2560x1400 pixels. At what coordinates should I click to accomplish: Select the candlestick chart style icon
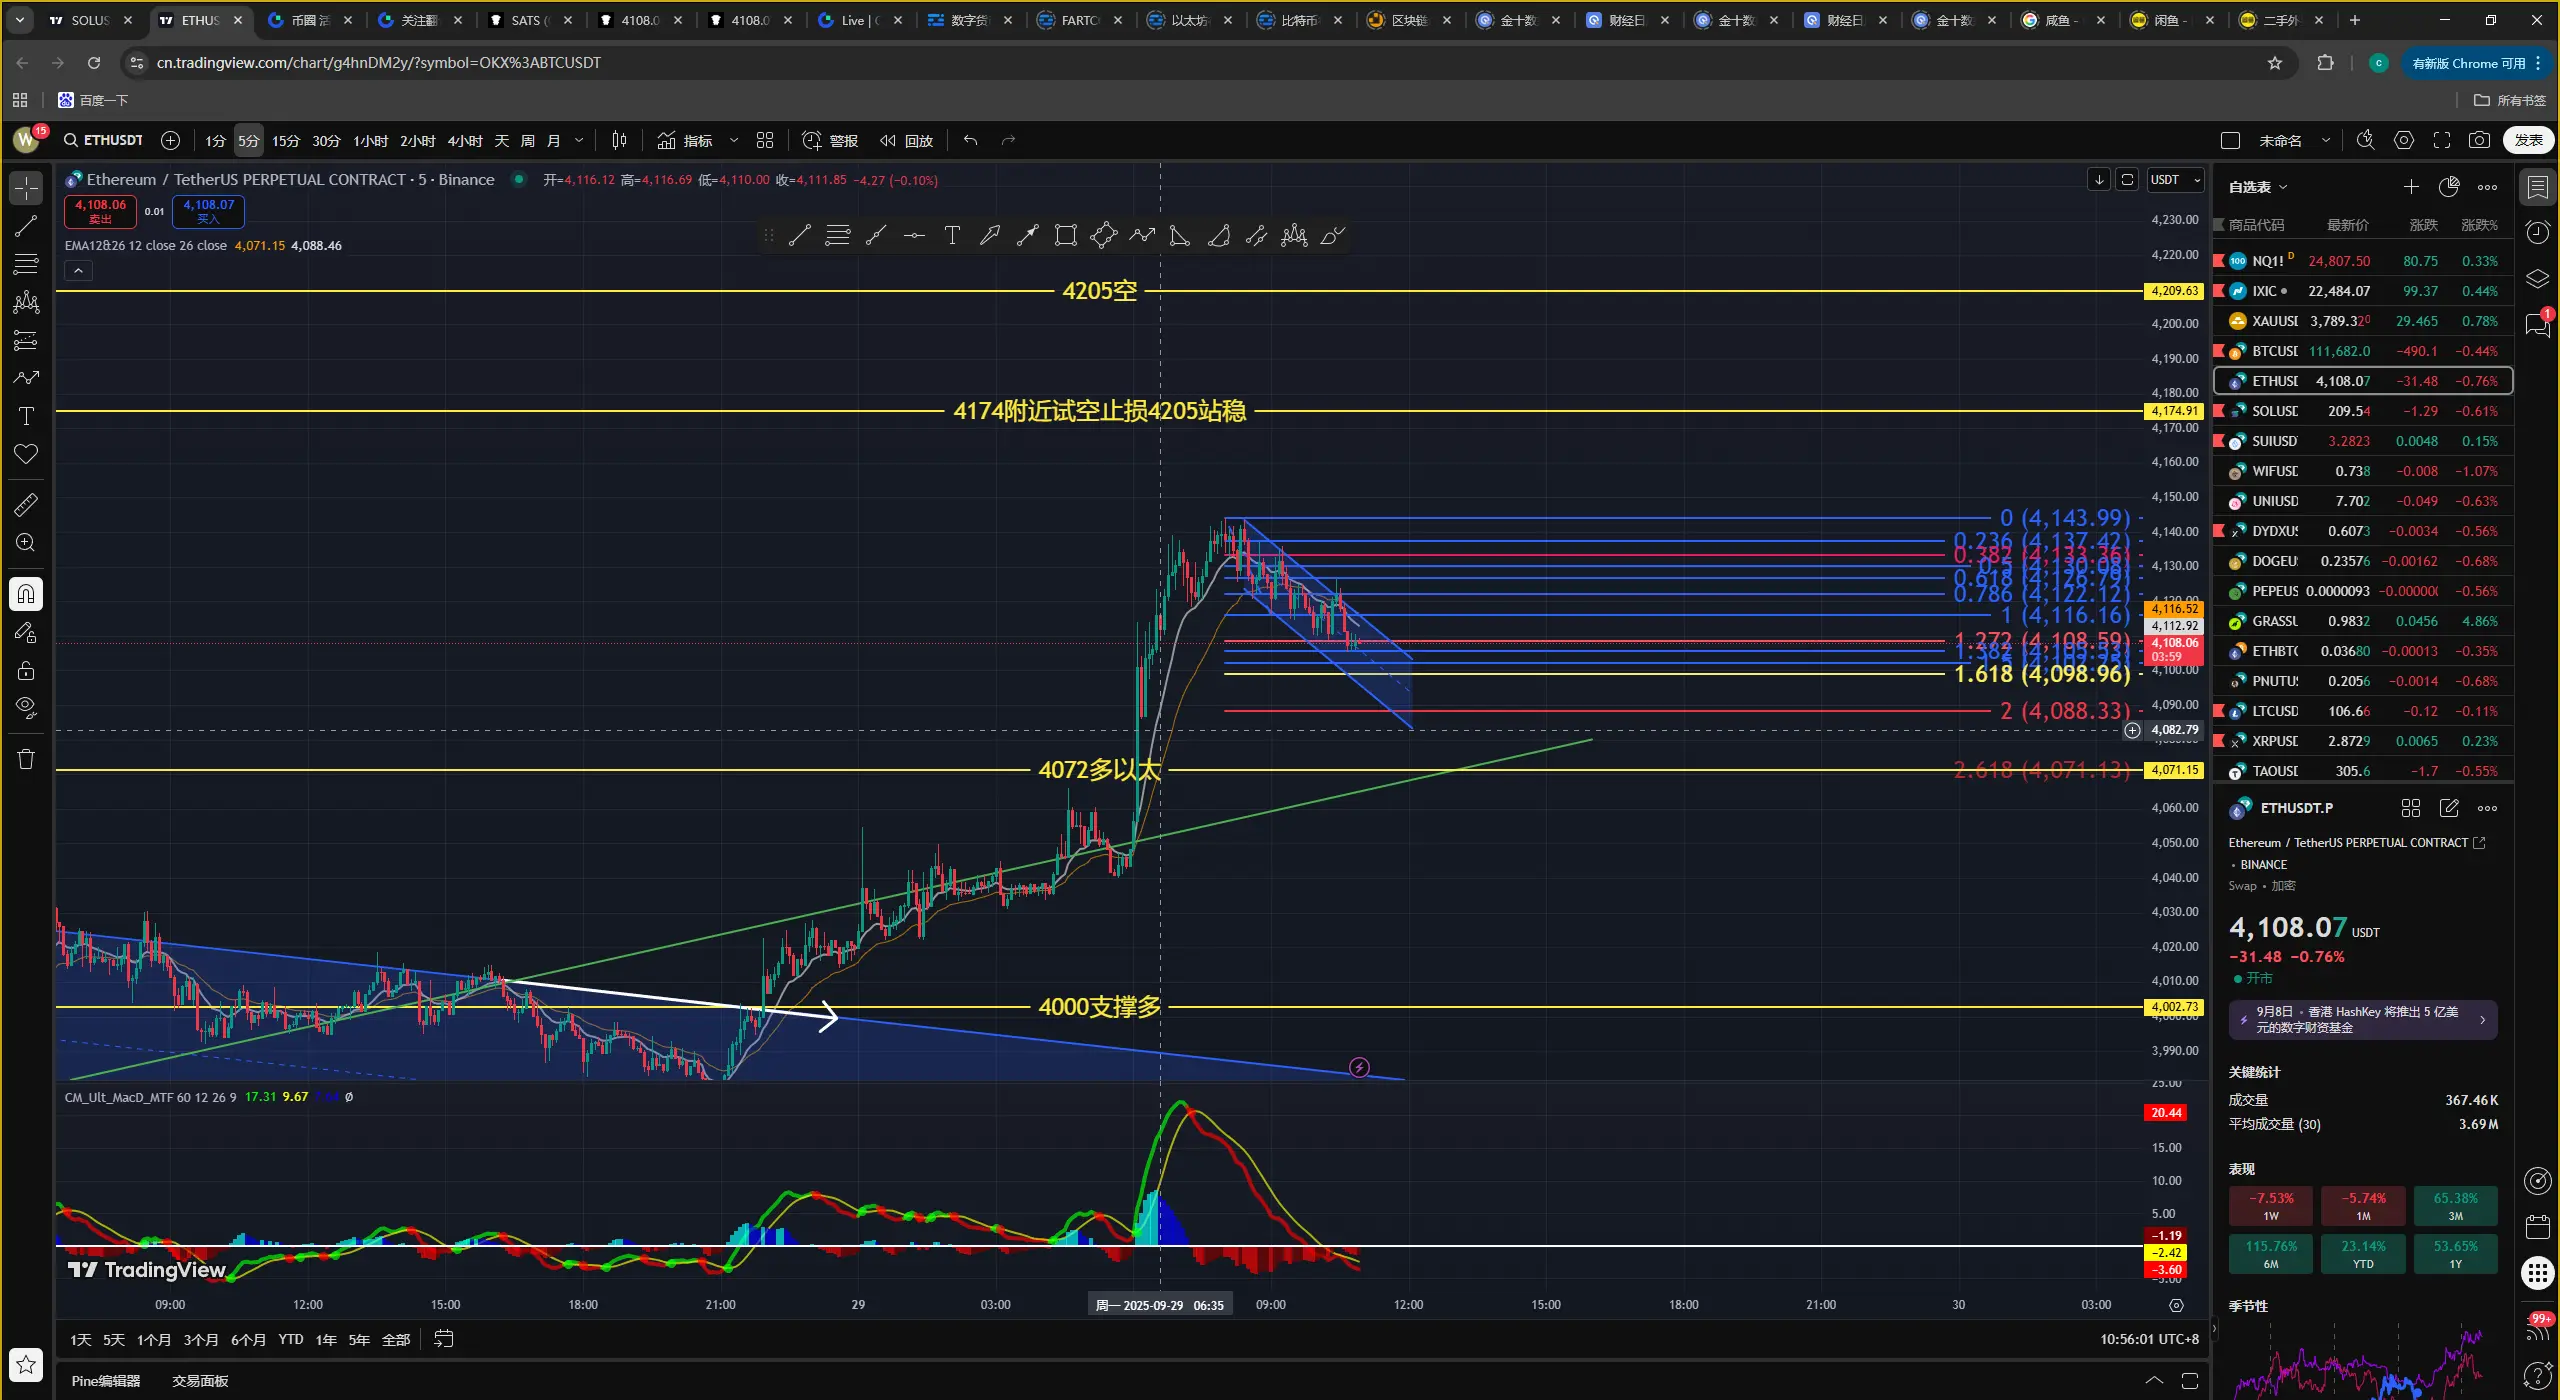tap(619, 141)
